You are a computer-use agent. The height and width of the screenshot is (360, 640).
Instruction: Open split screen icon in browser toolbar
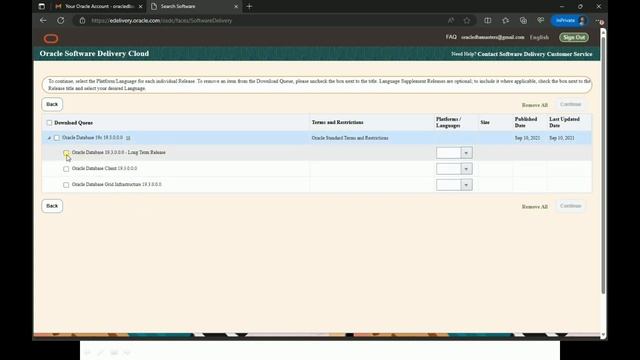tap(488, 20)
